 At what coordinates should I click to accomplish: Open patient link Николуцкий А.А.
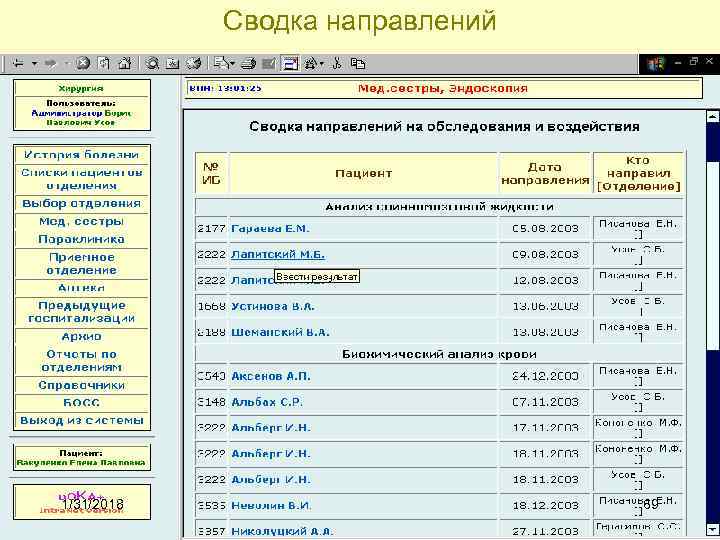point(282,531)
